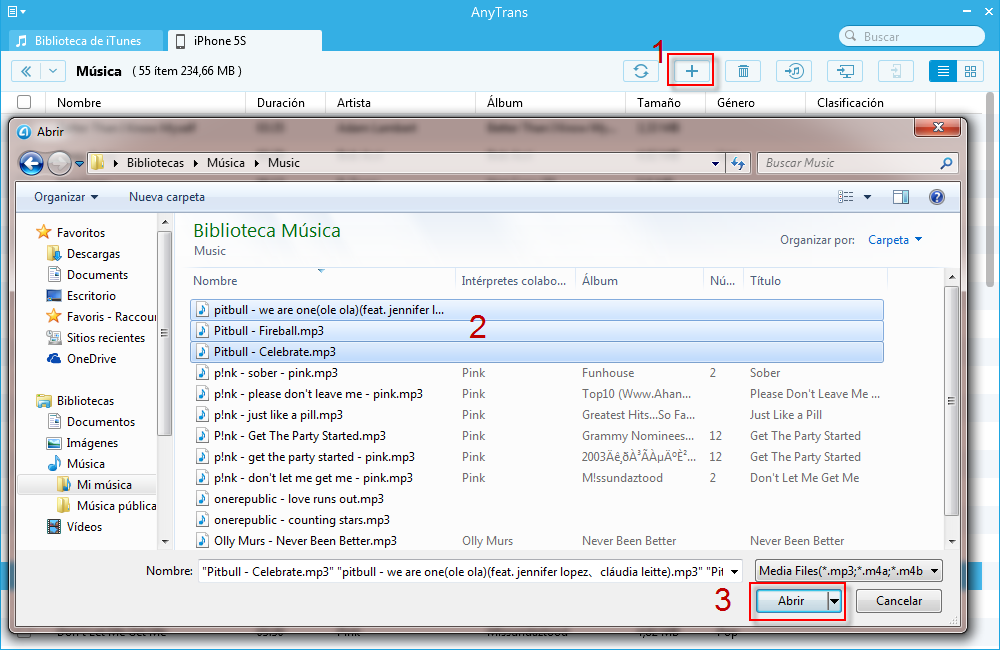1000x650 pixels.
Task: Open the view options dropdown arrow
Action: coord(867,197)
